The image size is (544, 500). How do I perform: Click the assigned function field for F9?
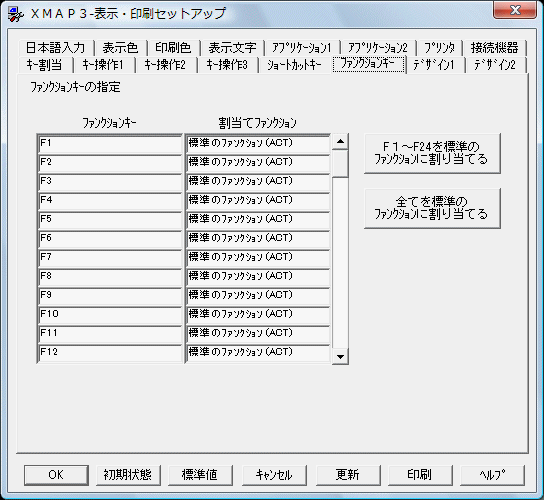click(x=258, y=296)
